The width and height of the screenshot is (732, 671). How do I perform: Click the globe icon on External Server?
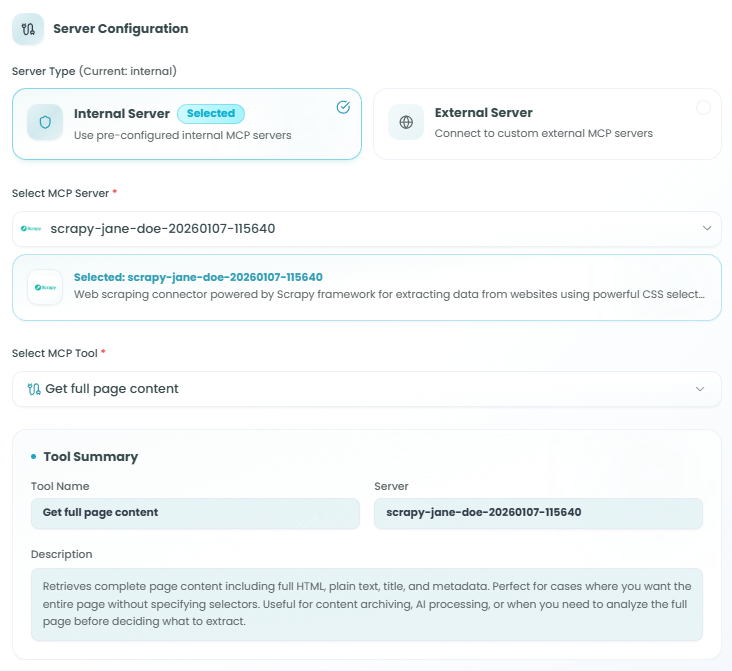[x=406, y=123]
